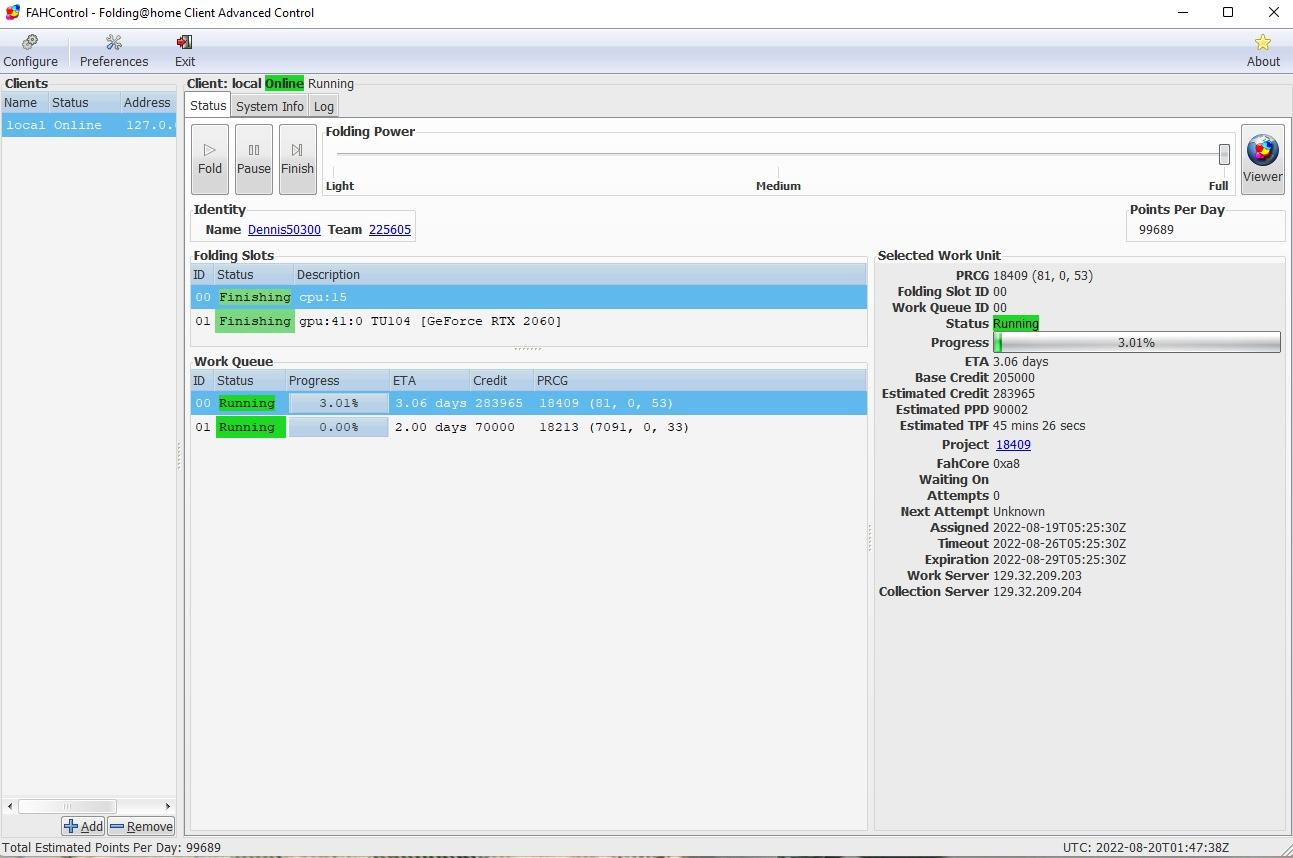This screenshot has width=1293, height=858.
Task: Click the Clients list right scroll arrow
Action: [x=168, y=806]
